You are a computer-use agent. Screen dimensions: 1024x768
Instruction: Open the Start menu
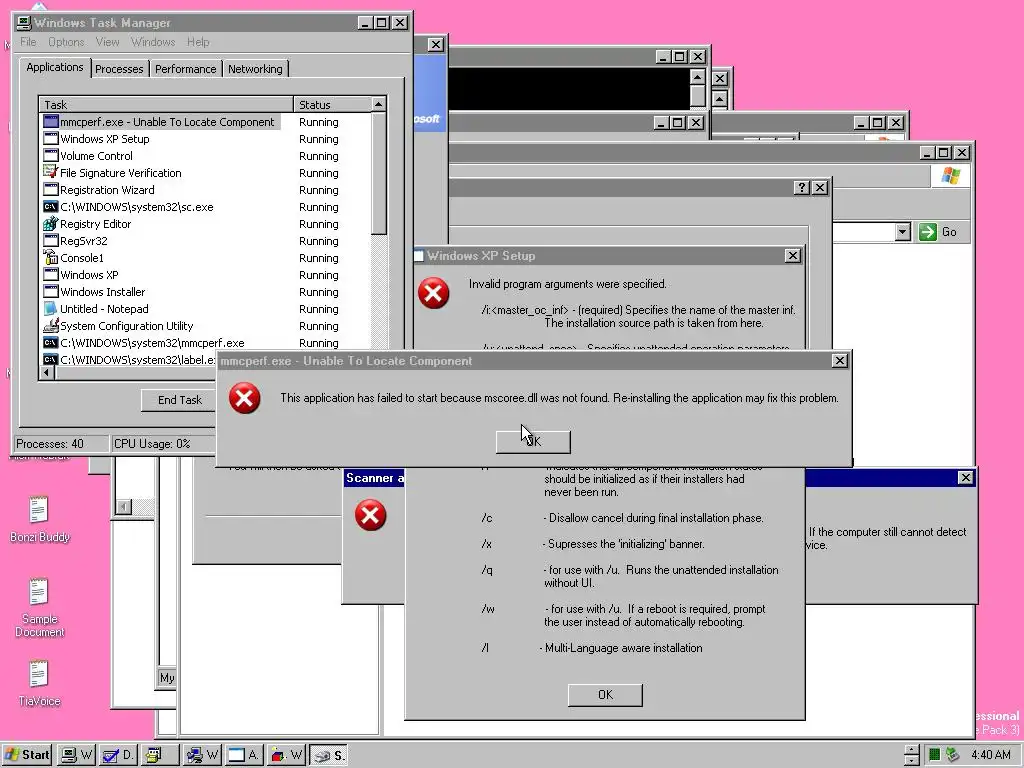pos(27,755)
